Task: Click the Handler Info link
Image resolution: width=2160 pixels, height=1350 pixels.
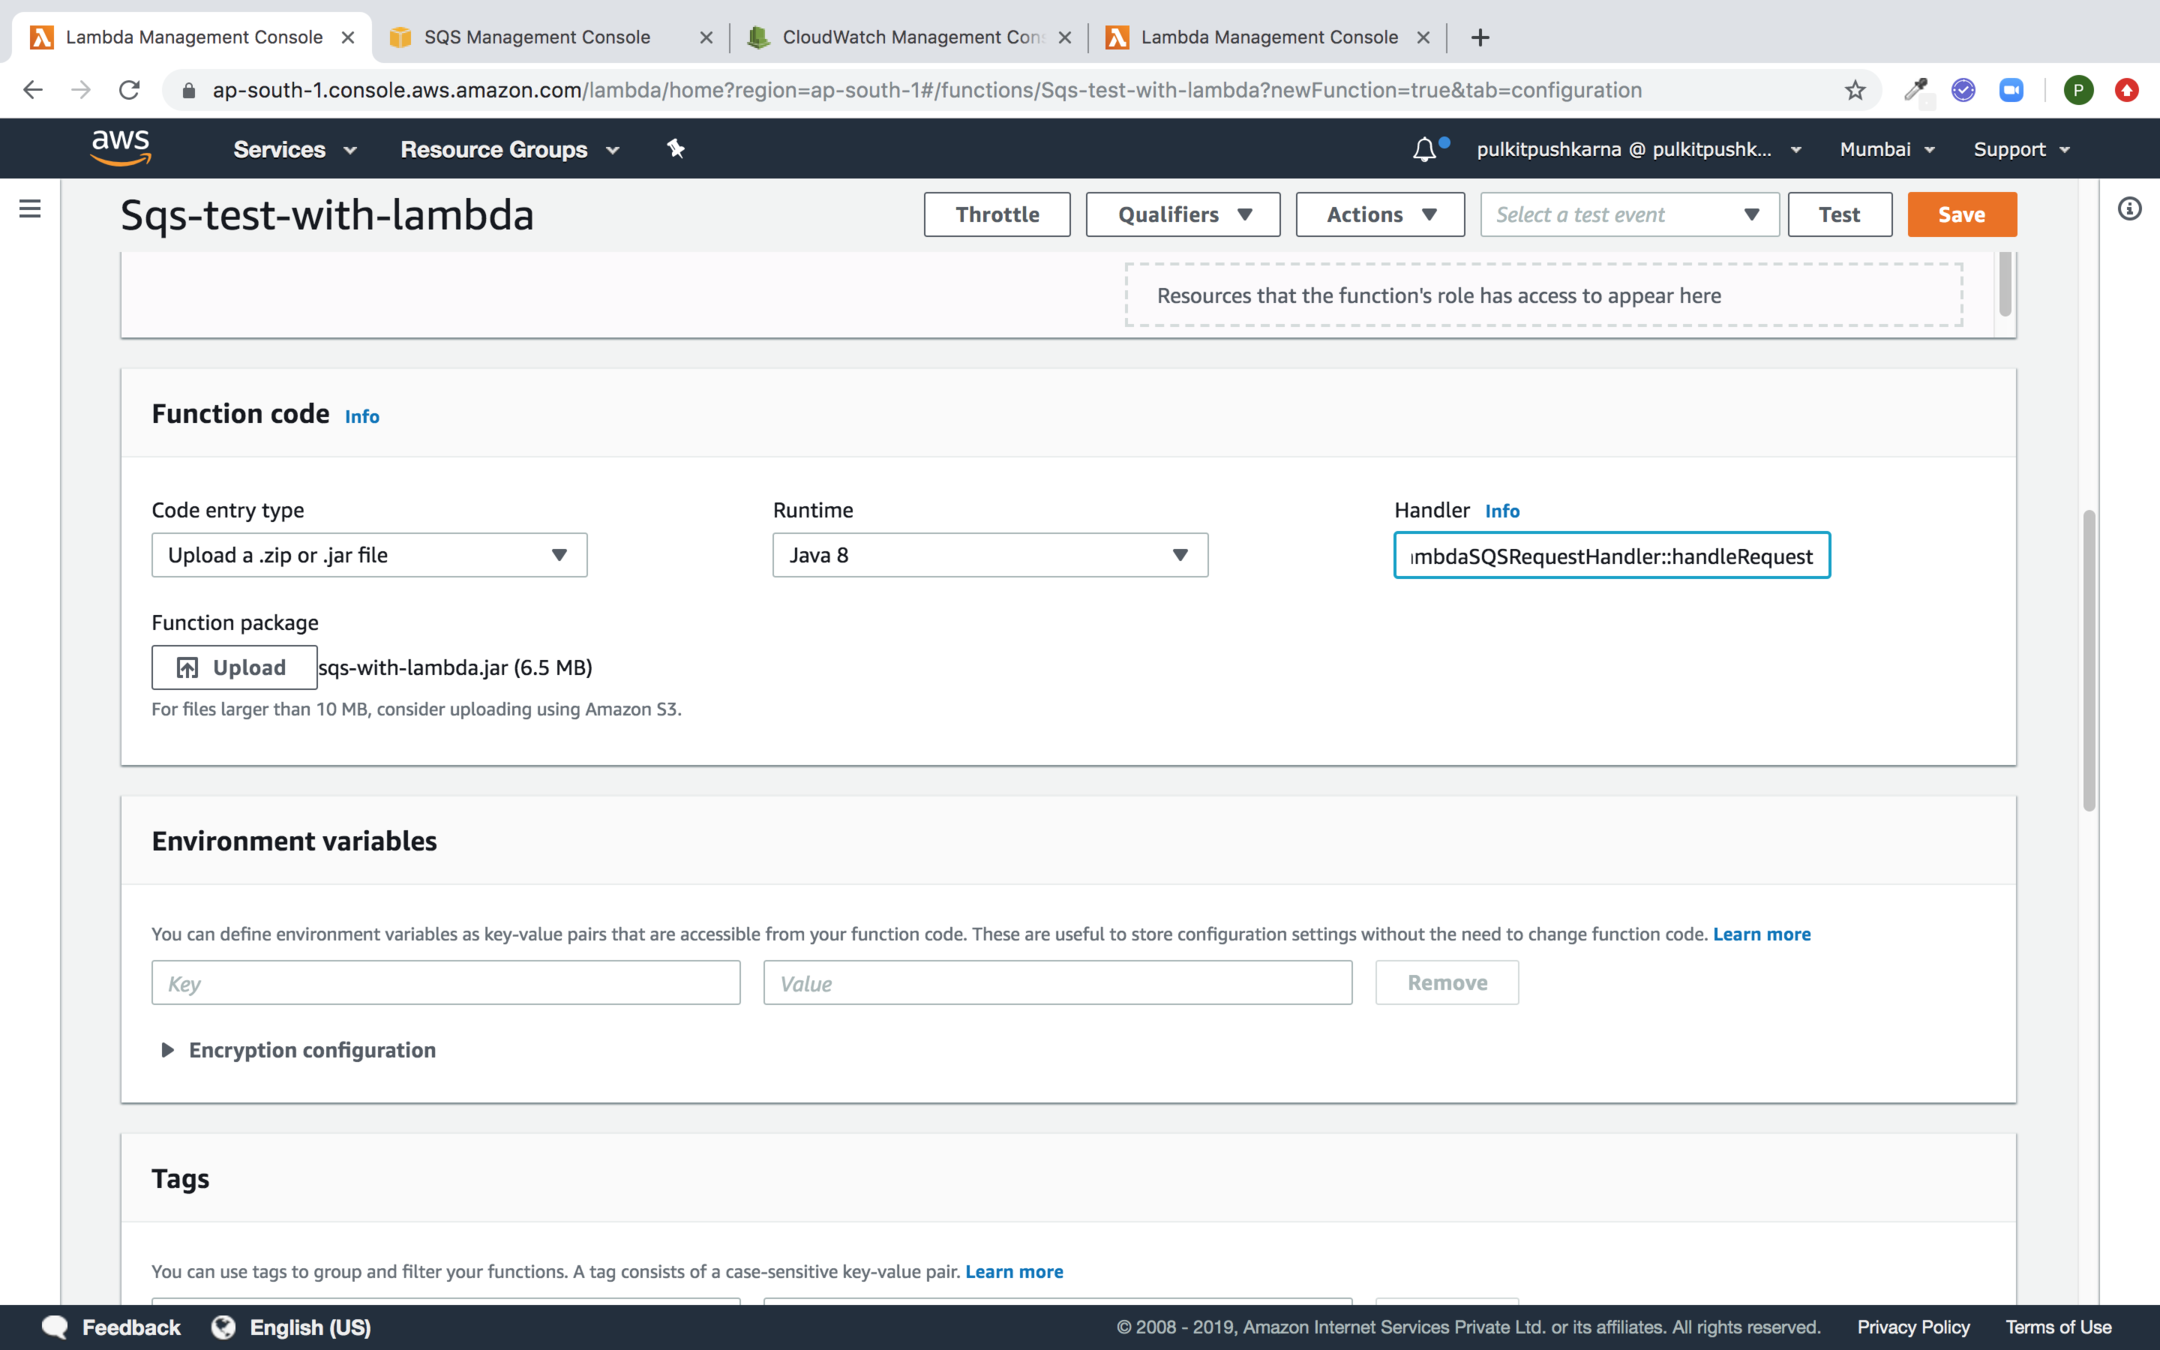Action: click(1501, 511)
